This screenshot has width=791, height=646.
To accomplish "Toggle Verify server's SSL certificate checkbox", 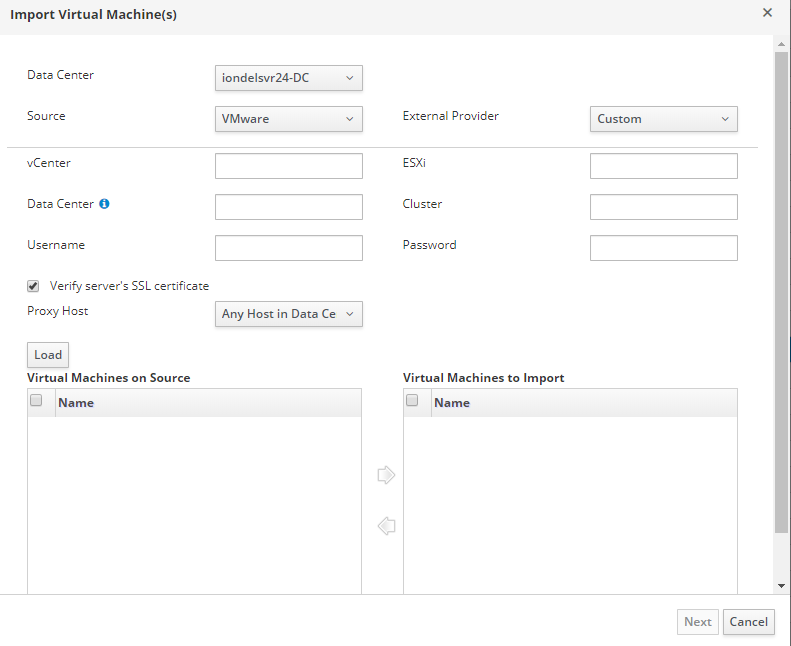I will coord(33,286).
